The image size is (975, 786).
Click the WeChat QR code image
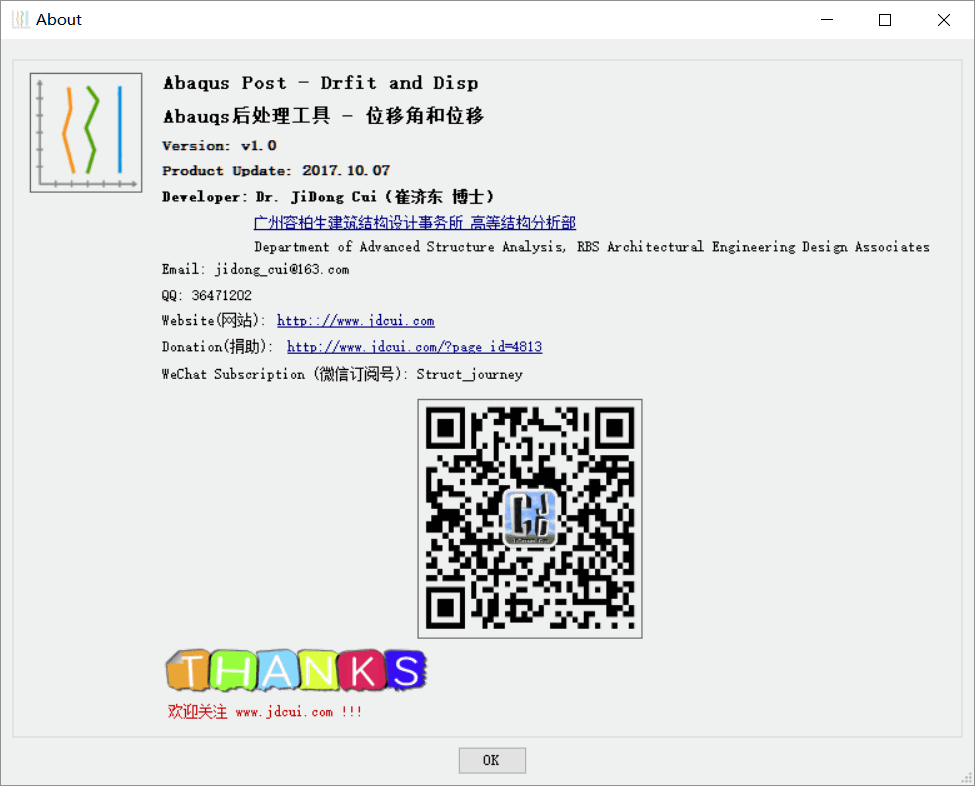click(530, 519)
